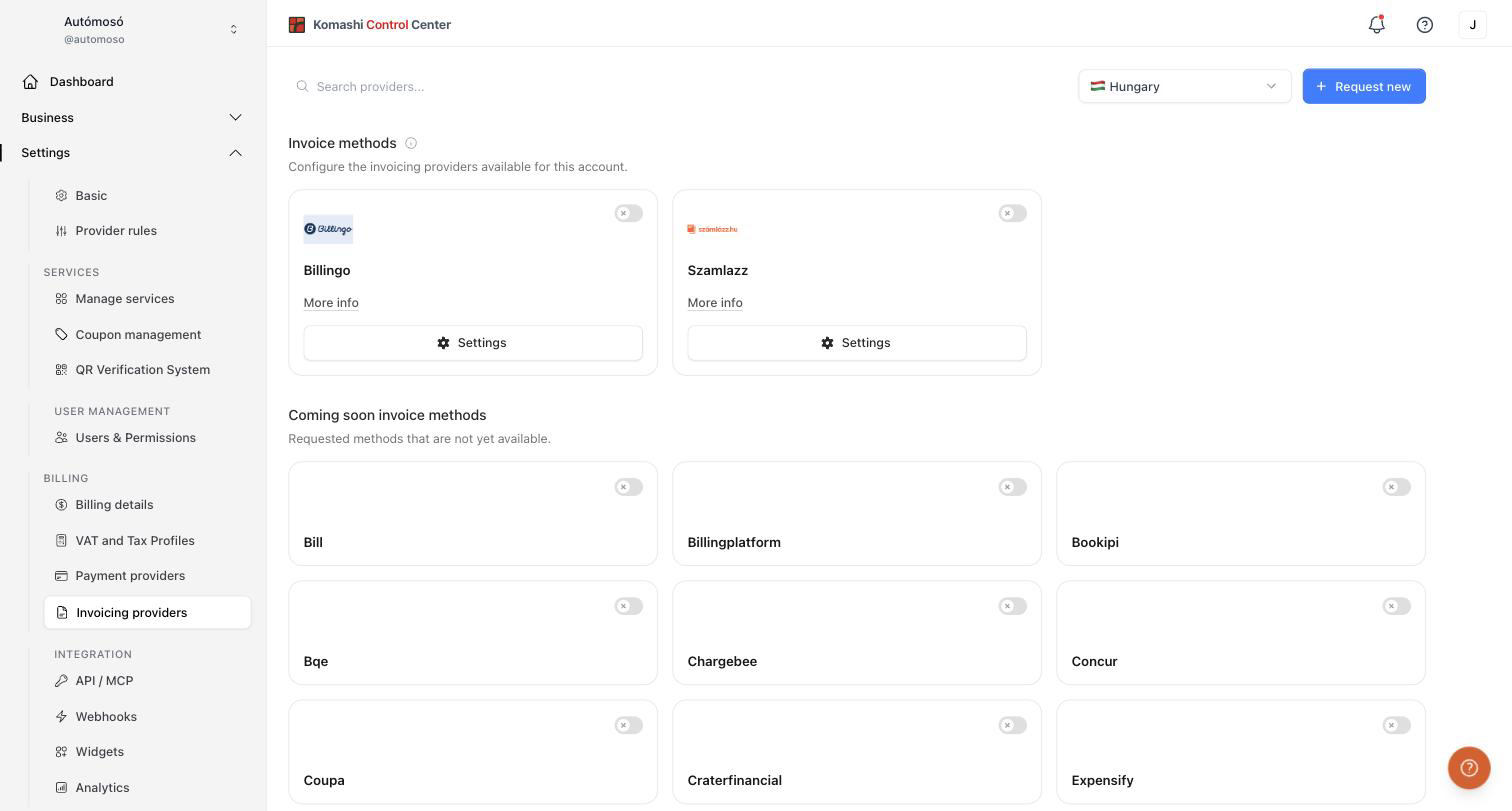Click the Webhooks lightning icon
Screen dimensions: 1512x811
(61, 717)
